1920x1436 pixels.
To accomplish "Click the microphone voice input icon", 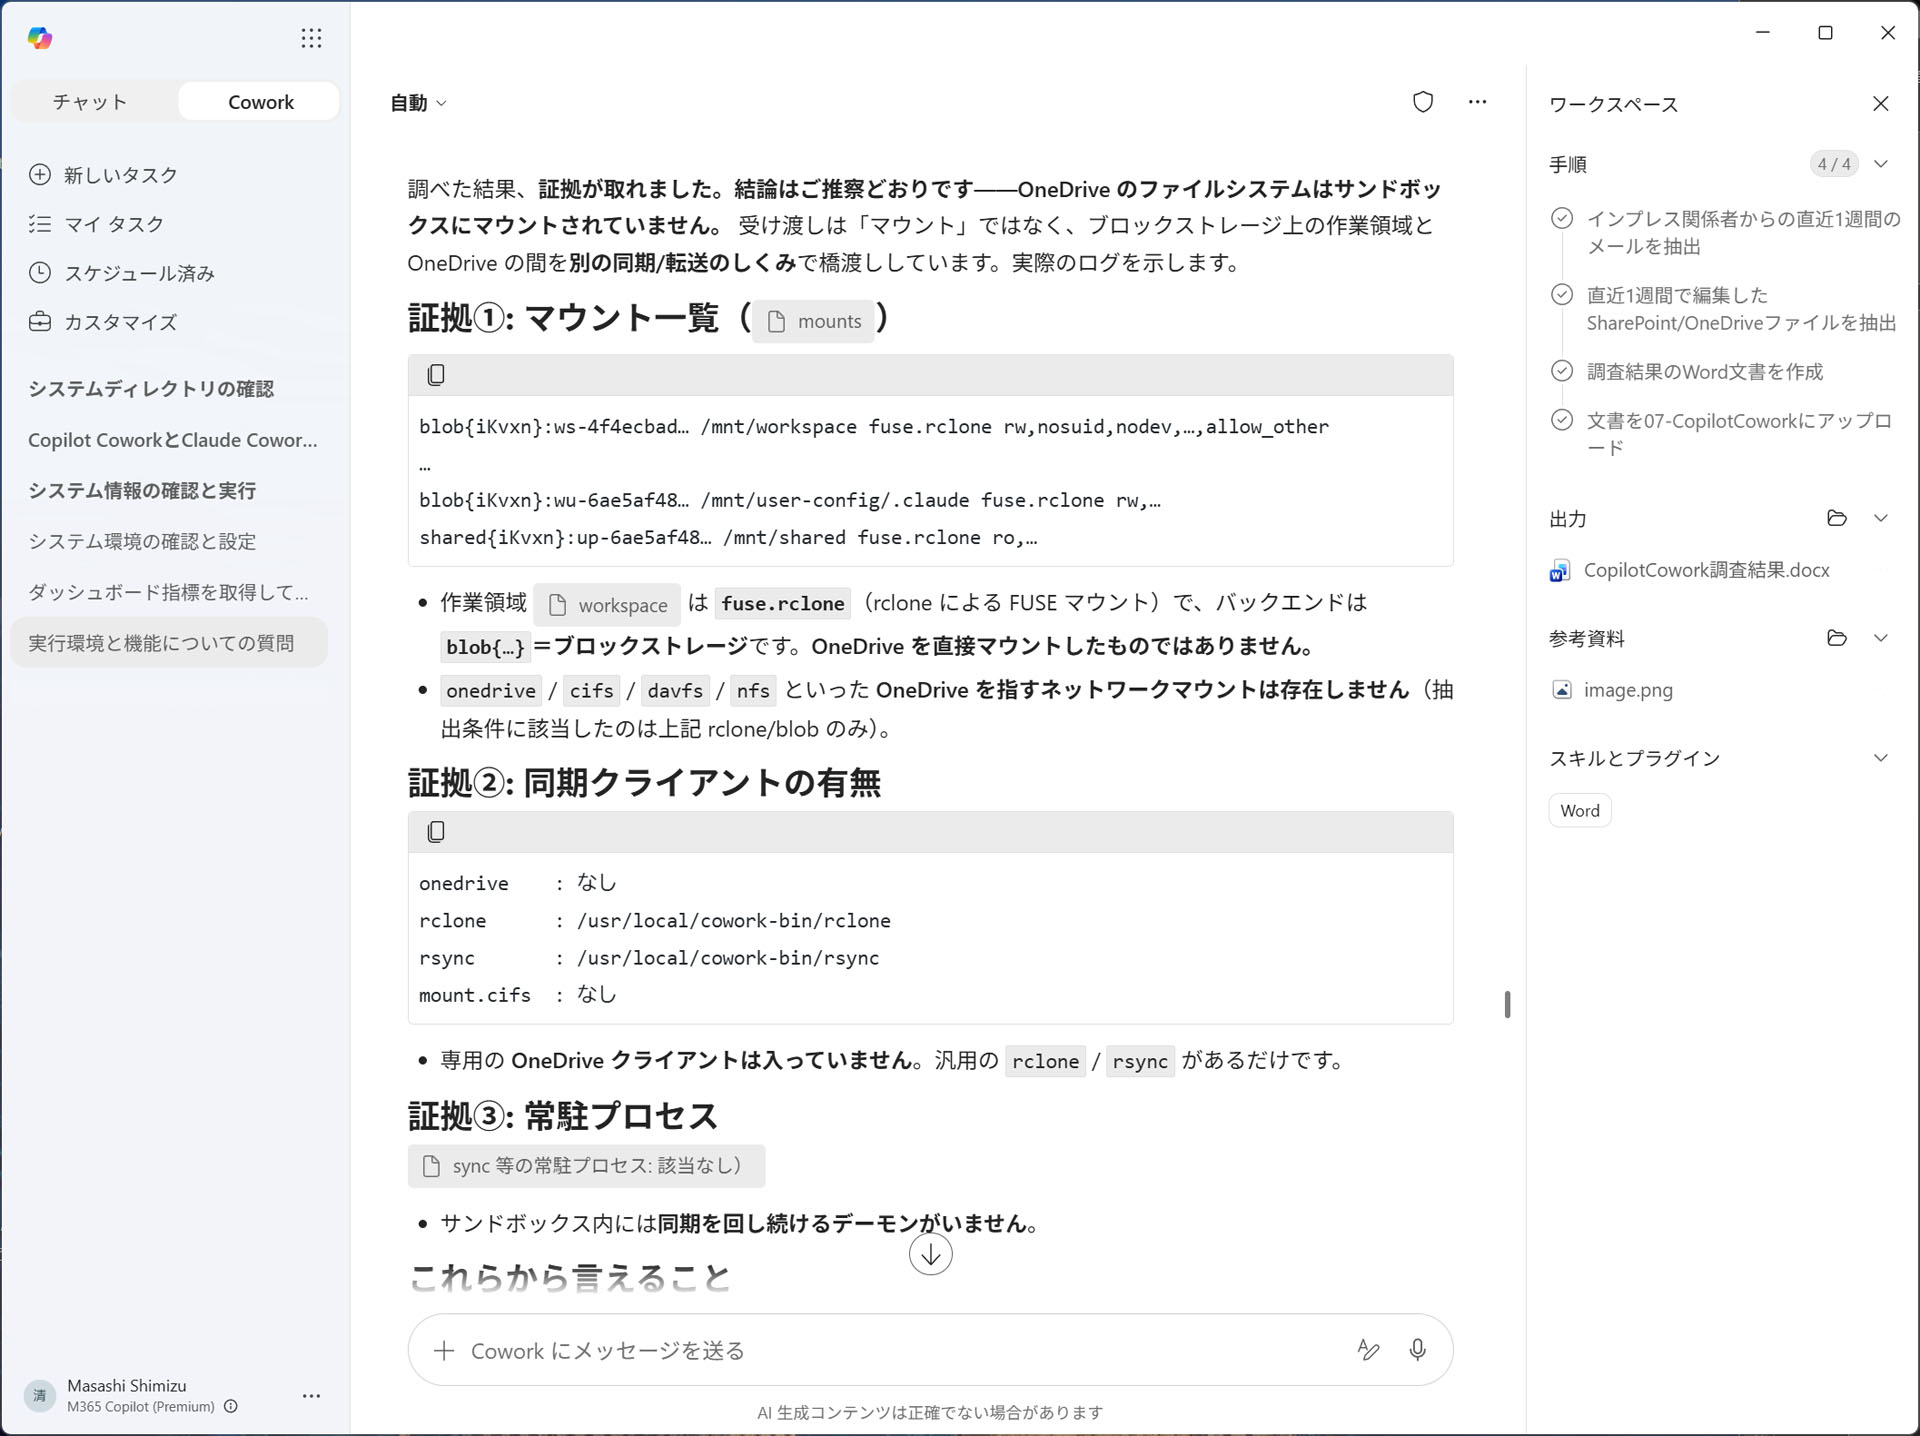I will point(1417,1350).
